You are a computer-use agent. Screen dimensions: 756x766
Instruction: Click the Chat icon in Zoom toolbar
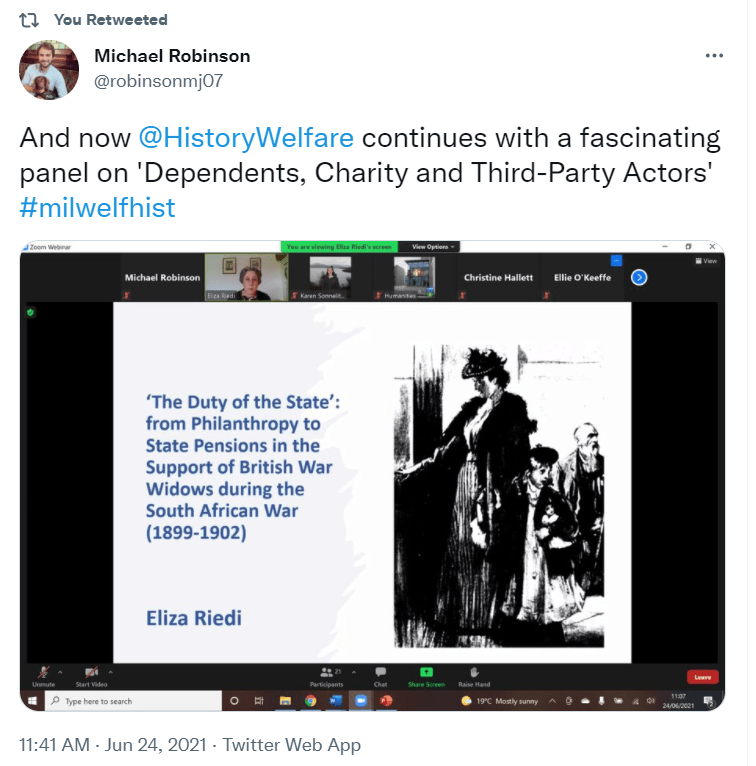[x=380, y=672]
